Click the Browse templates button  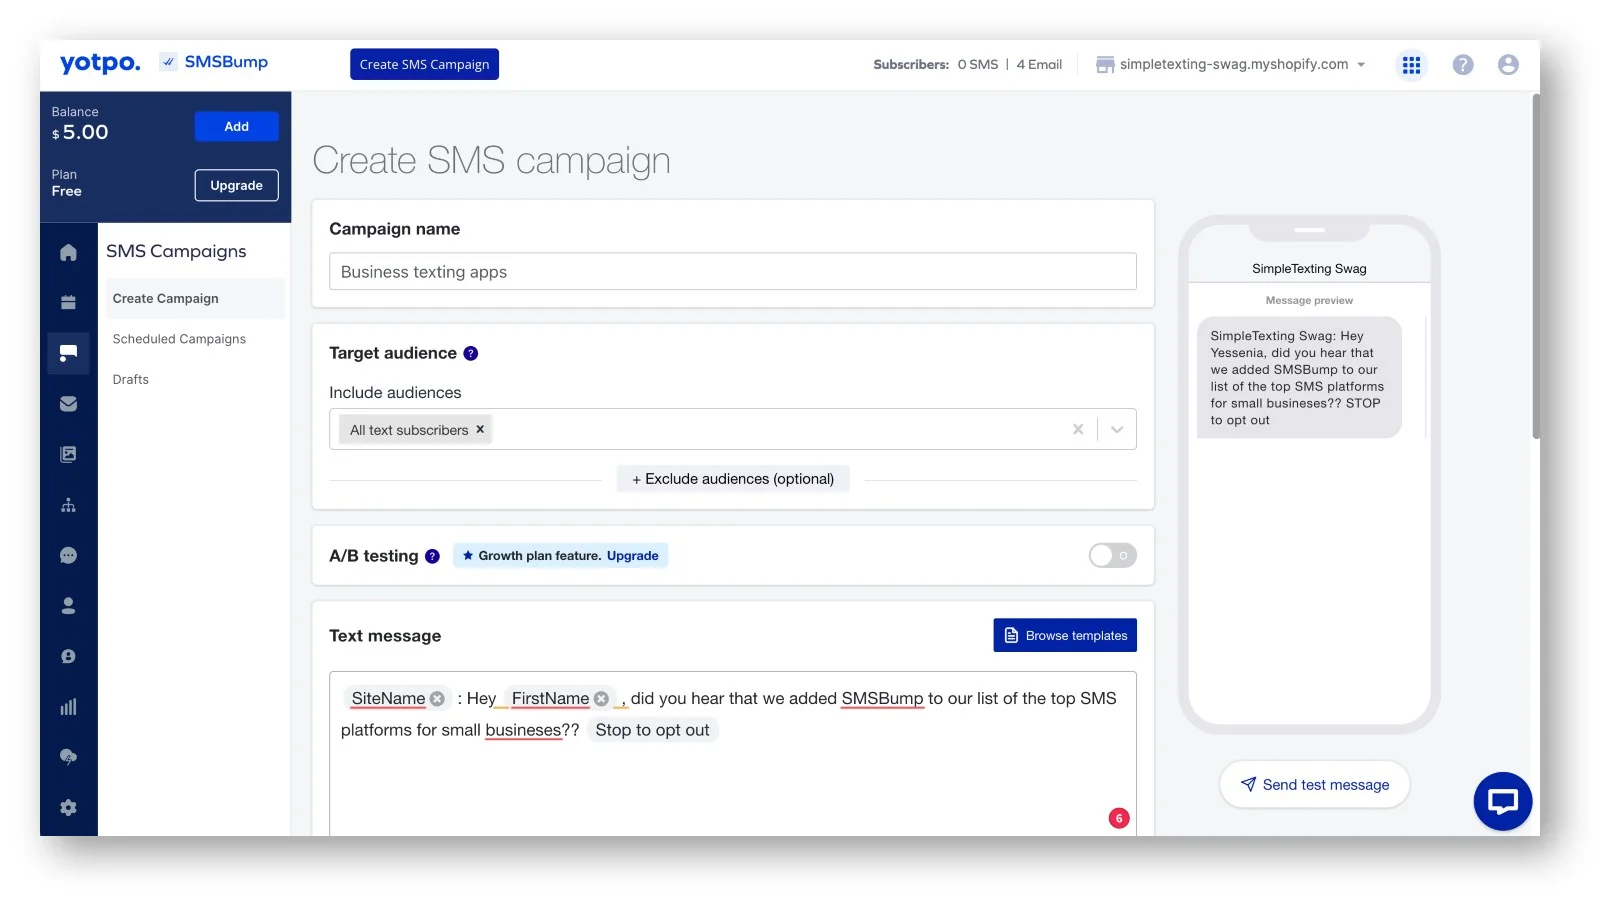tap(1064, 636)
